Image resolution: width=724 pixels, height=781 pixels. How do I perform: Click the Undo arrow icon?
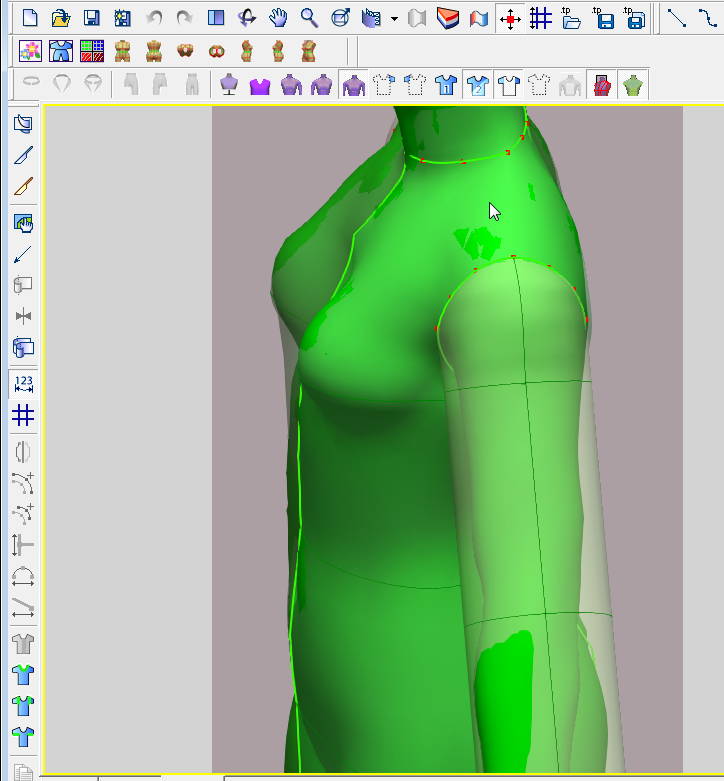[x=153, y=18]
